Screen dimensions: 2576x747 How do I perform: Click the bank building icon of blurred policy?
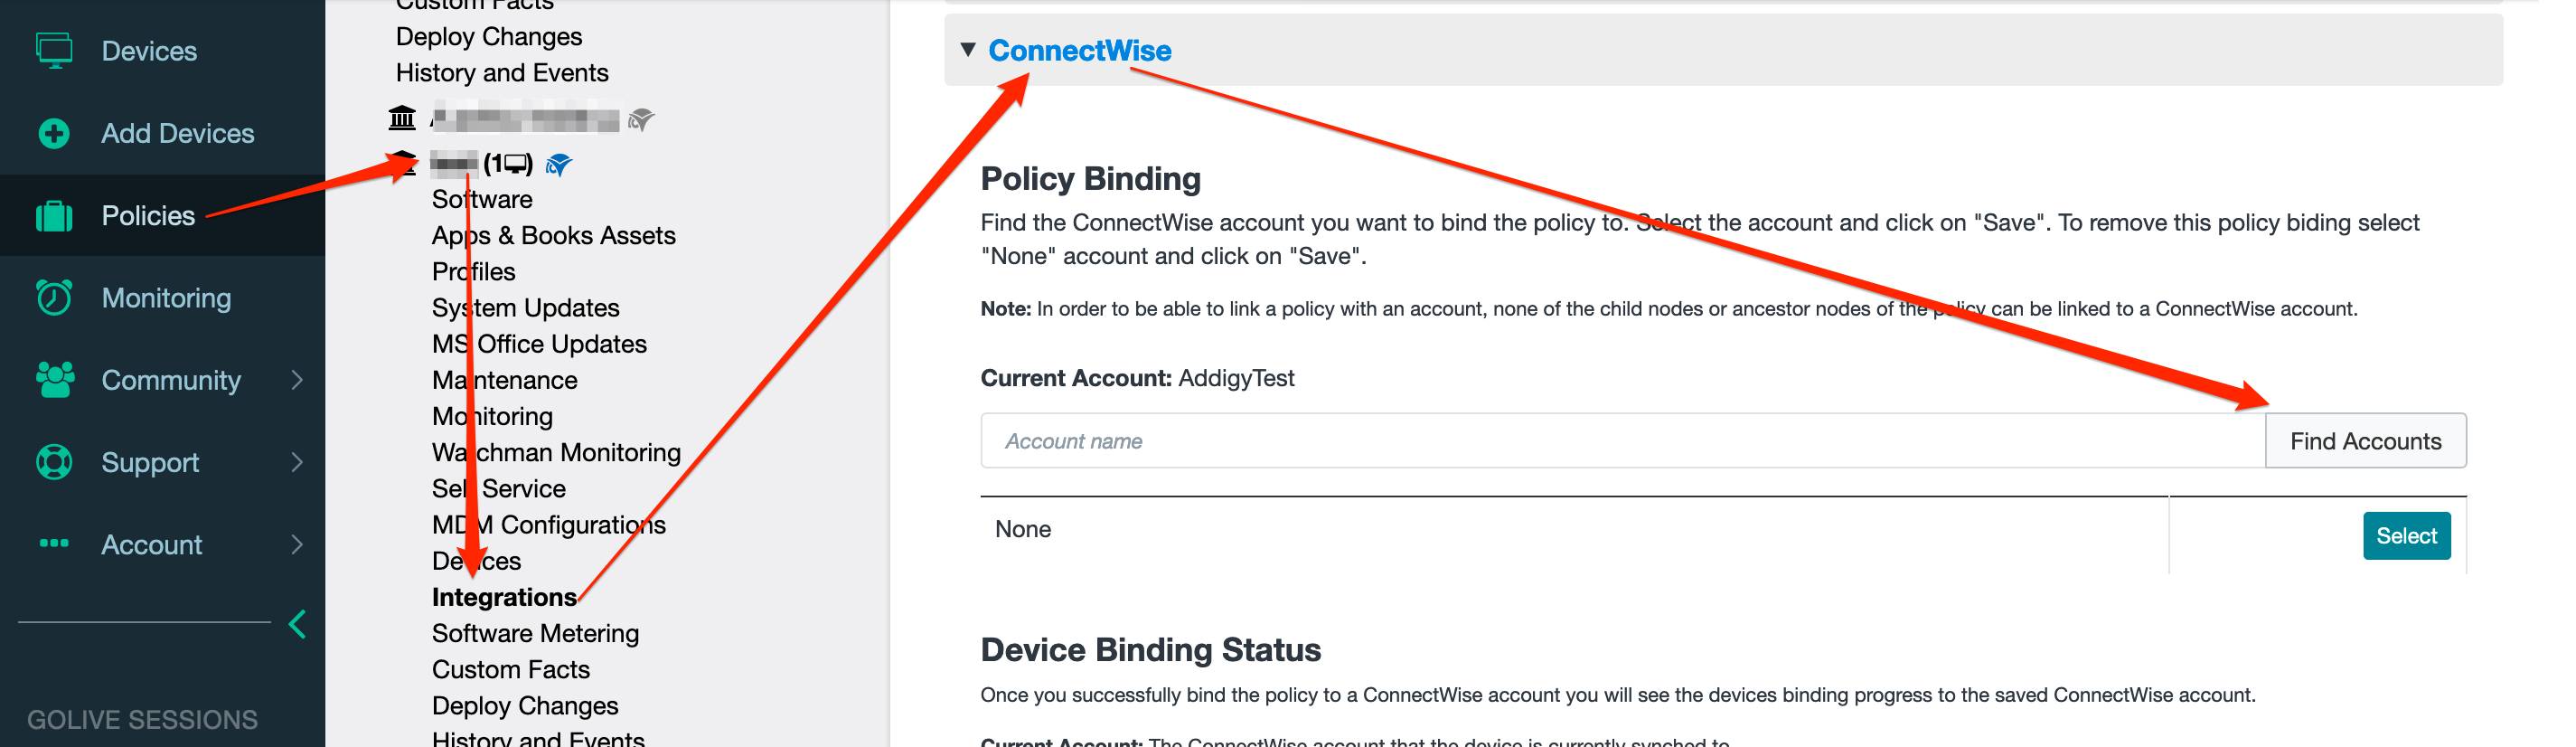(402, 118)
